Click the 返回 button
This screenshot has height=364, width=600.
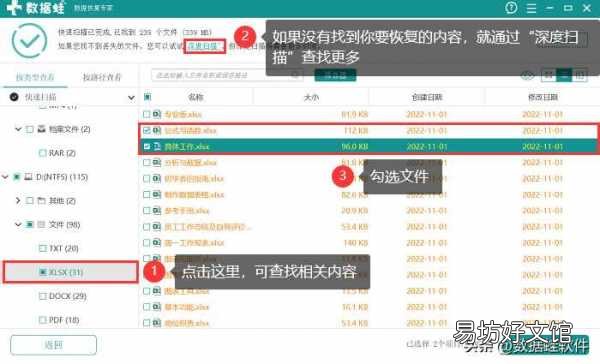[x=54, y=345]
